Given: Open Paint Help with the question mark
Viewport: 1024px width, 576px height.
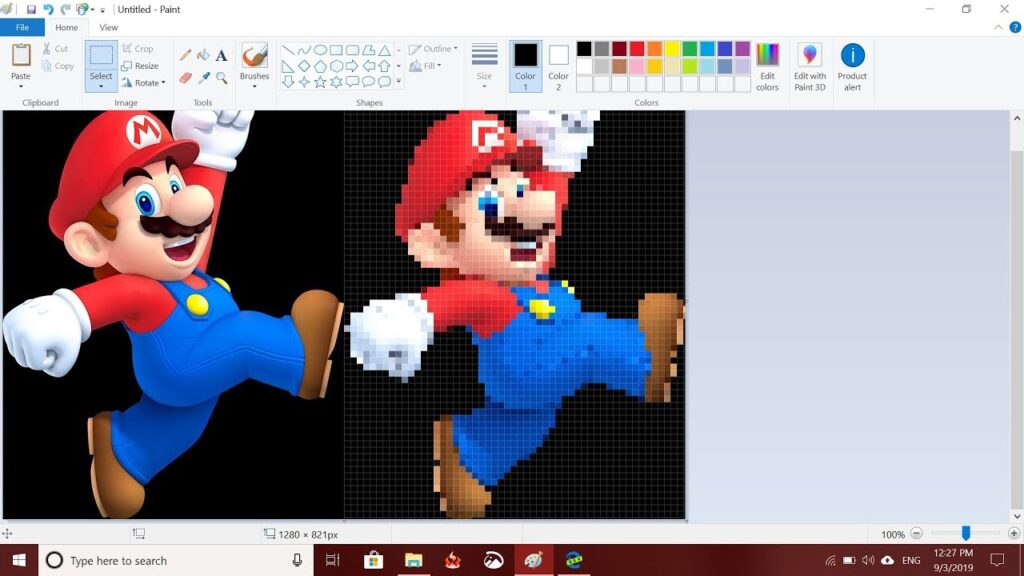Looking at the screenshot, I should 1015,27.
